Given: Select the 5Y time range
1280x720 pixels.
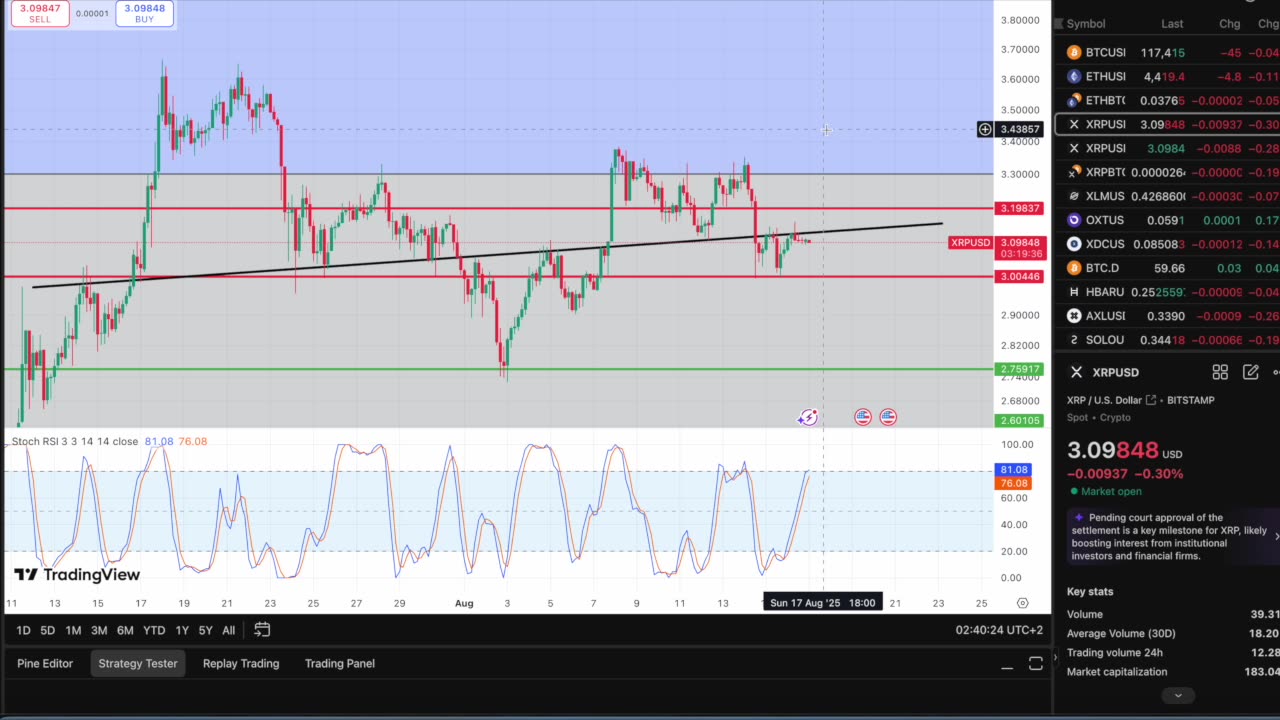Looking at the screenshot, I should [x=205, y=630].
